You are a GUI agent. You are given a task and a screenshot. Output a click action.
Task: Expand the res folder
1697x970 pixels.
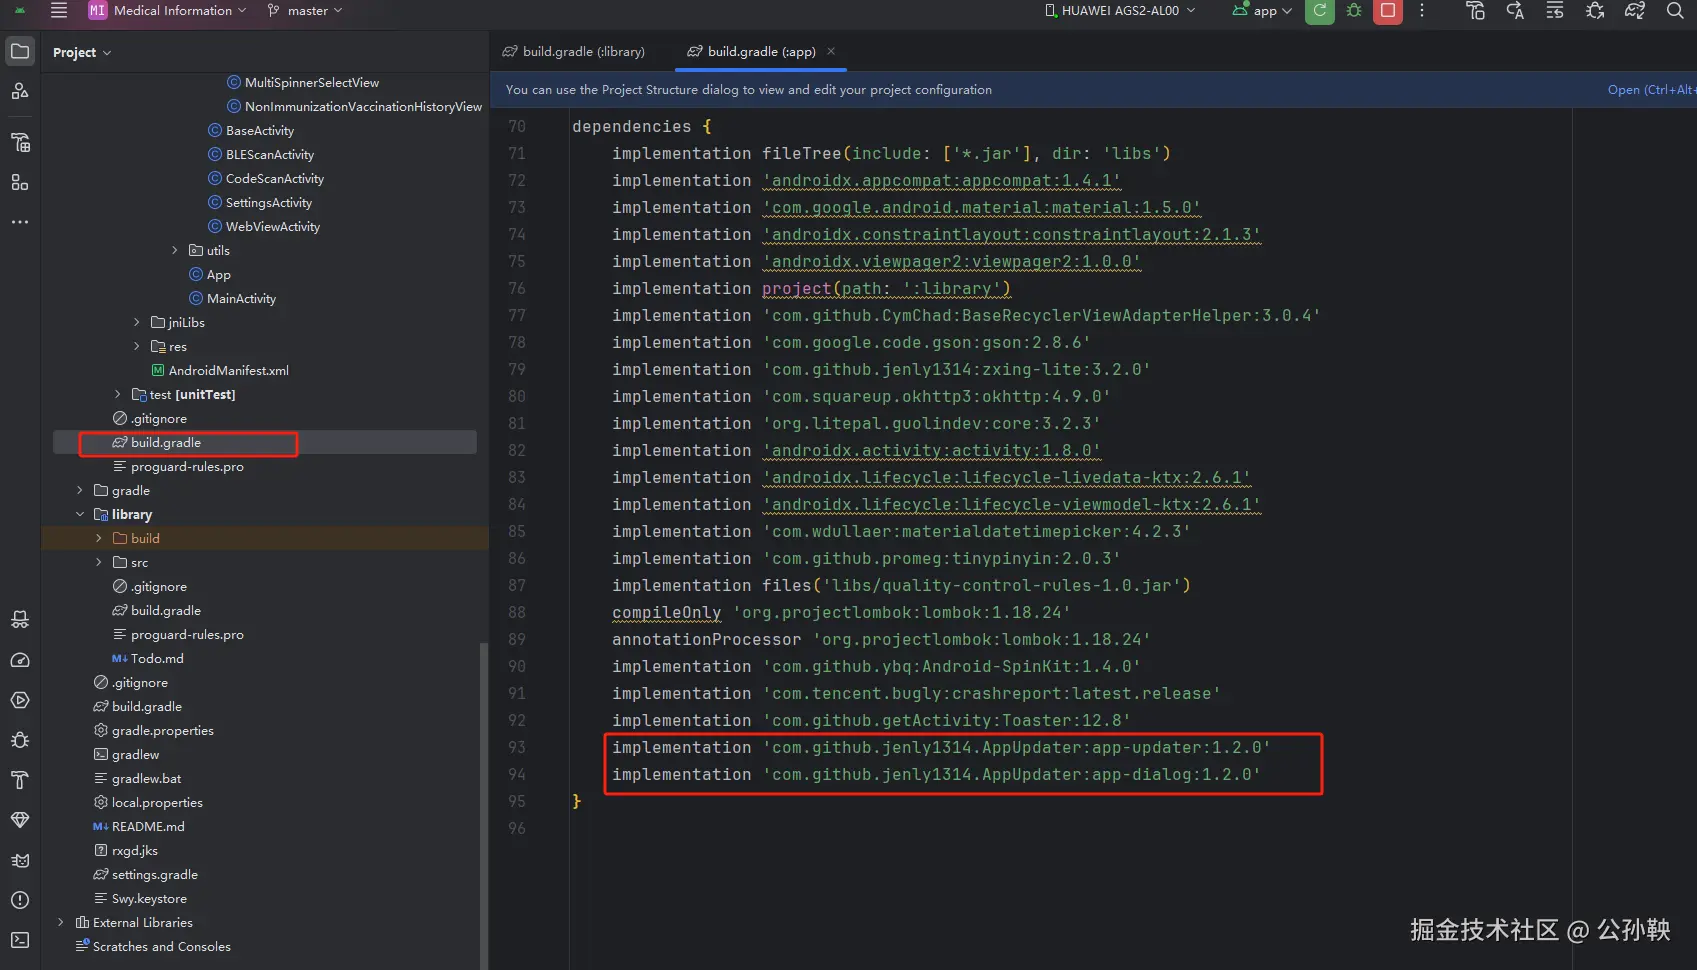[137, 347]
